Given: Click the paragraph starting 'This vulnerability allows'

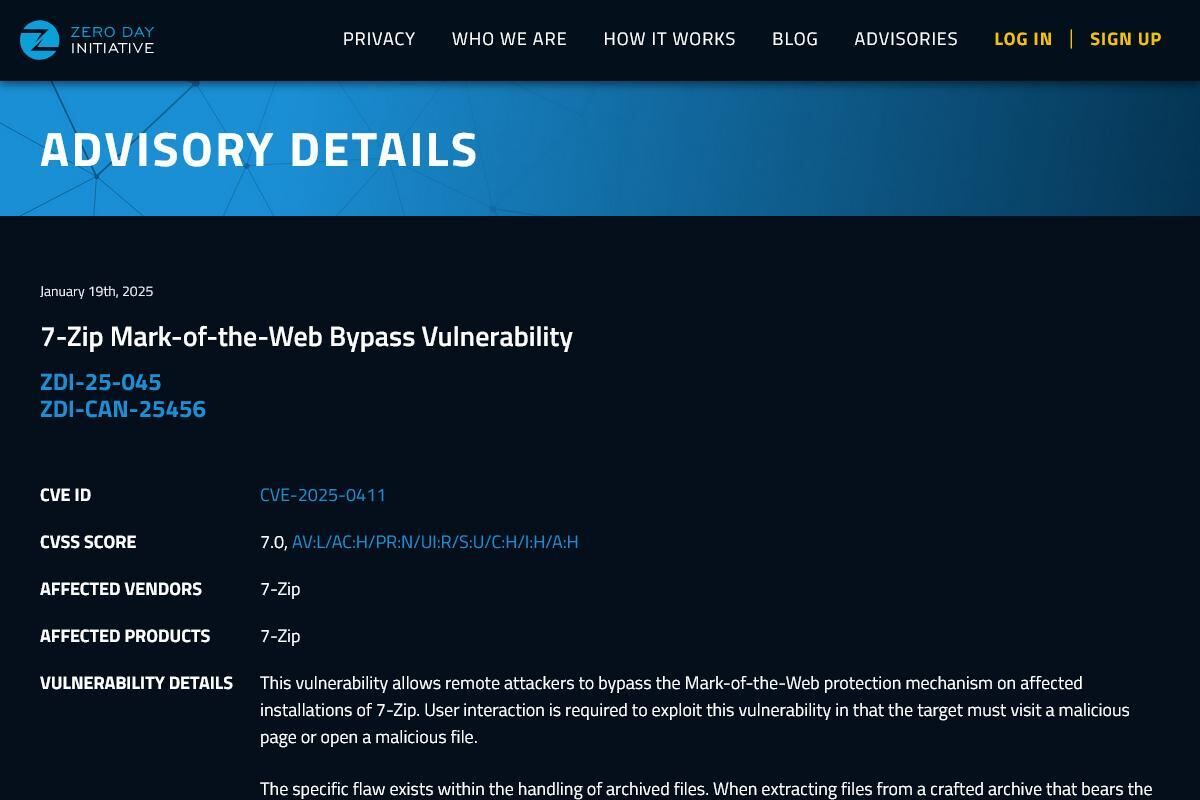Looking at the screenshot, I should (695, 710).
